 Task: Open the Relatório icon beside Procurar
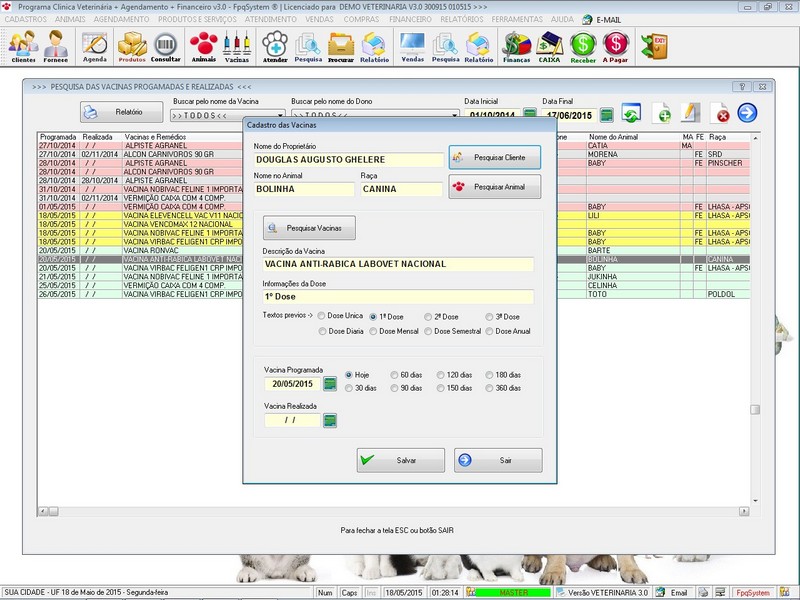click(x=374, y=46)
